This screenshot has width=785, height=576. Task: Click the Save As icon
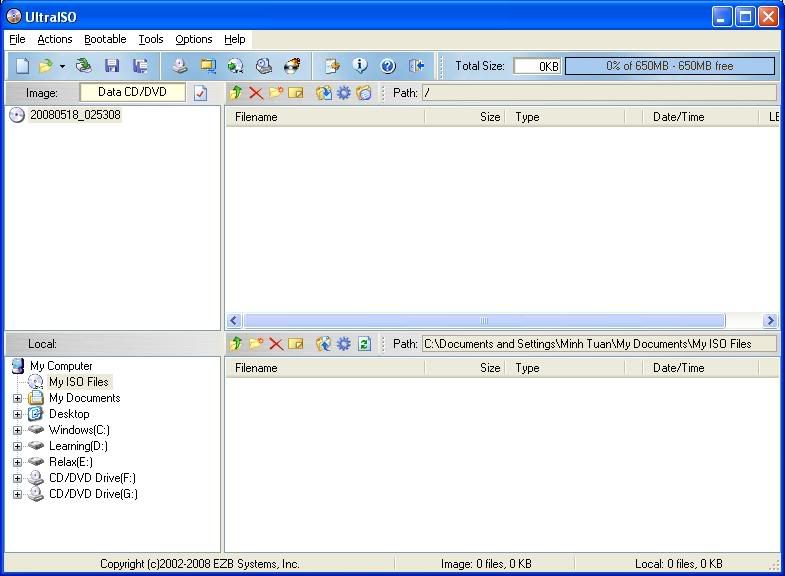pyautogui.click(x=140, y=66)
